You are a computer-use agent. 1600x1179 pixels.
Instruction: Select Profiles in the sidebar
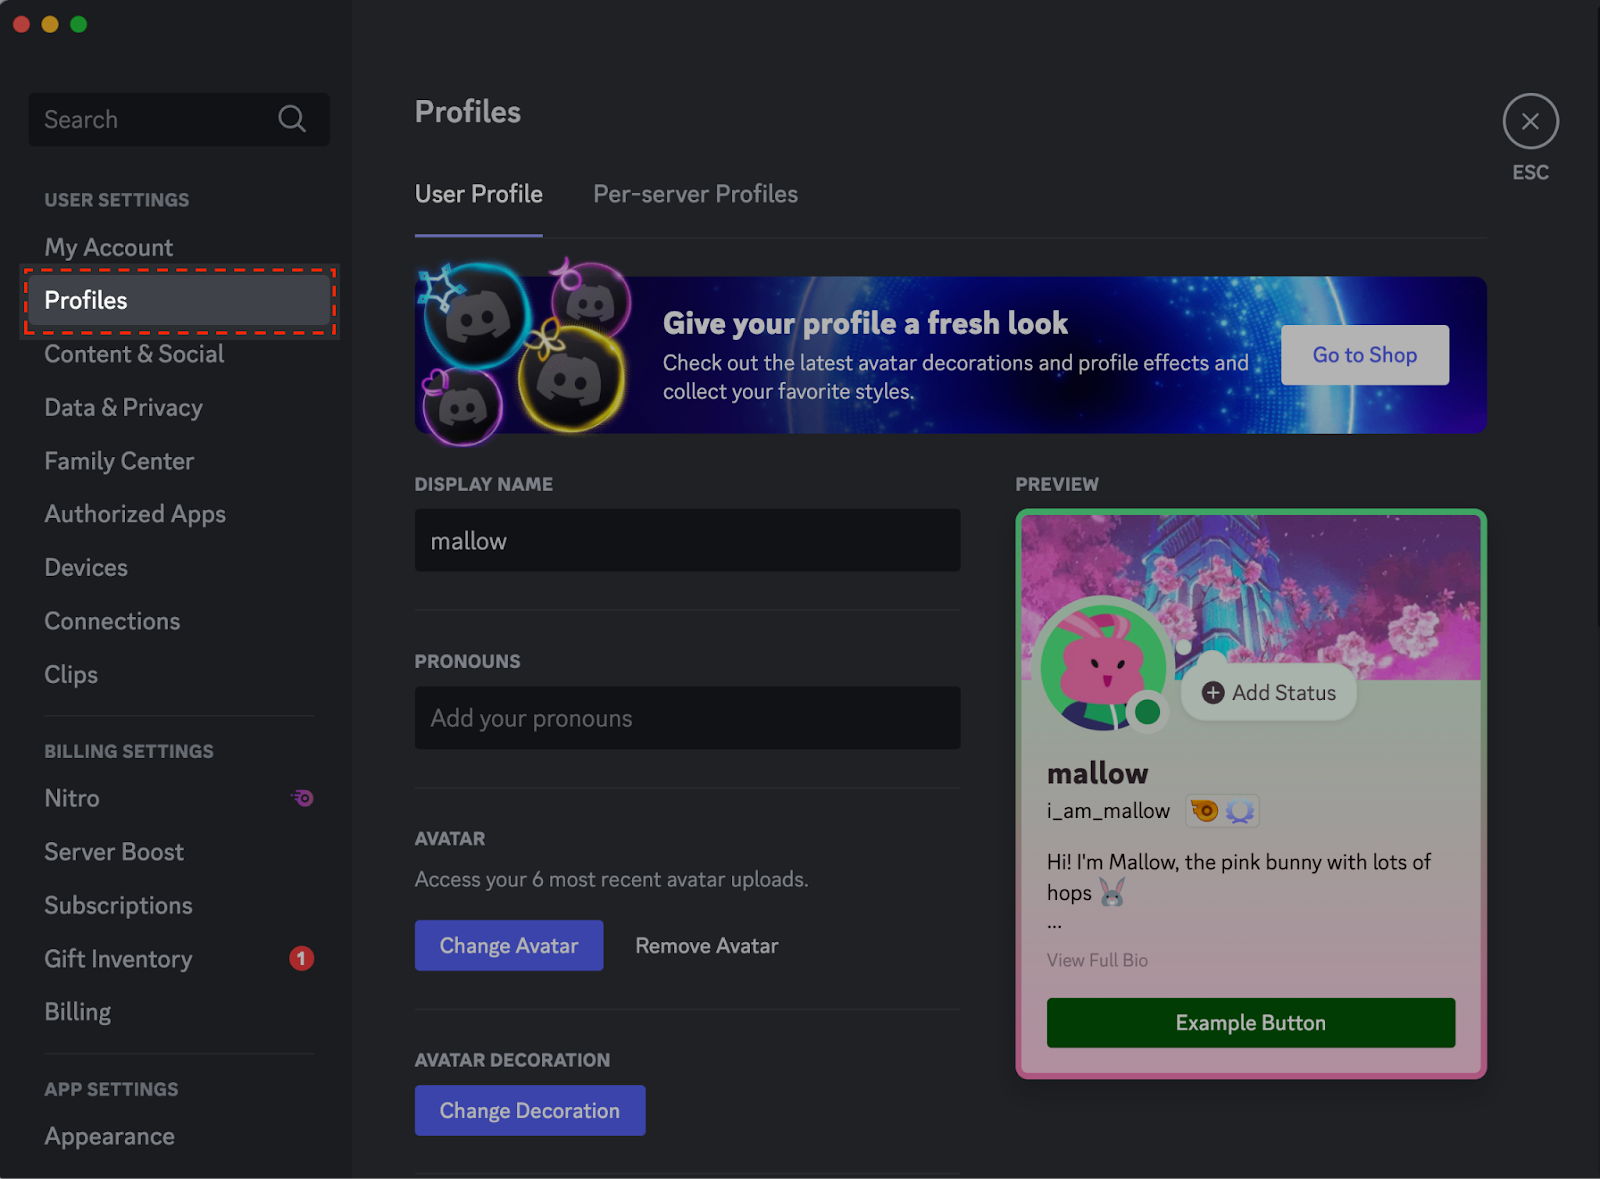pyautogui.click(x=180, y=300)
